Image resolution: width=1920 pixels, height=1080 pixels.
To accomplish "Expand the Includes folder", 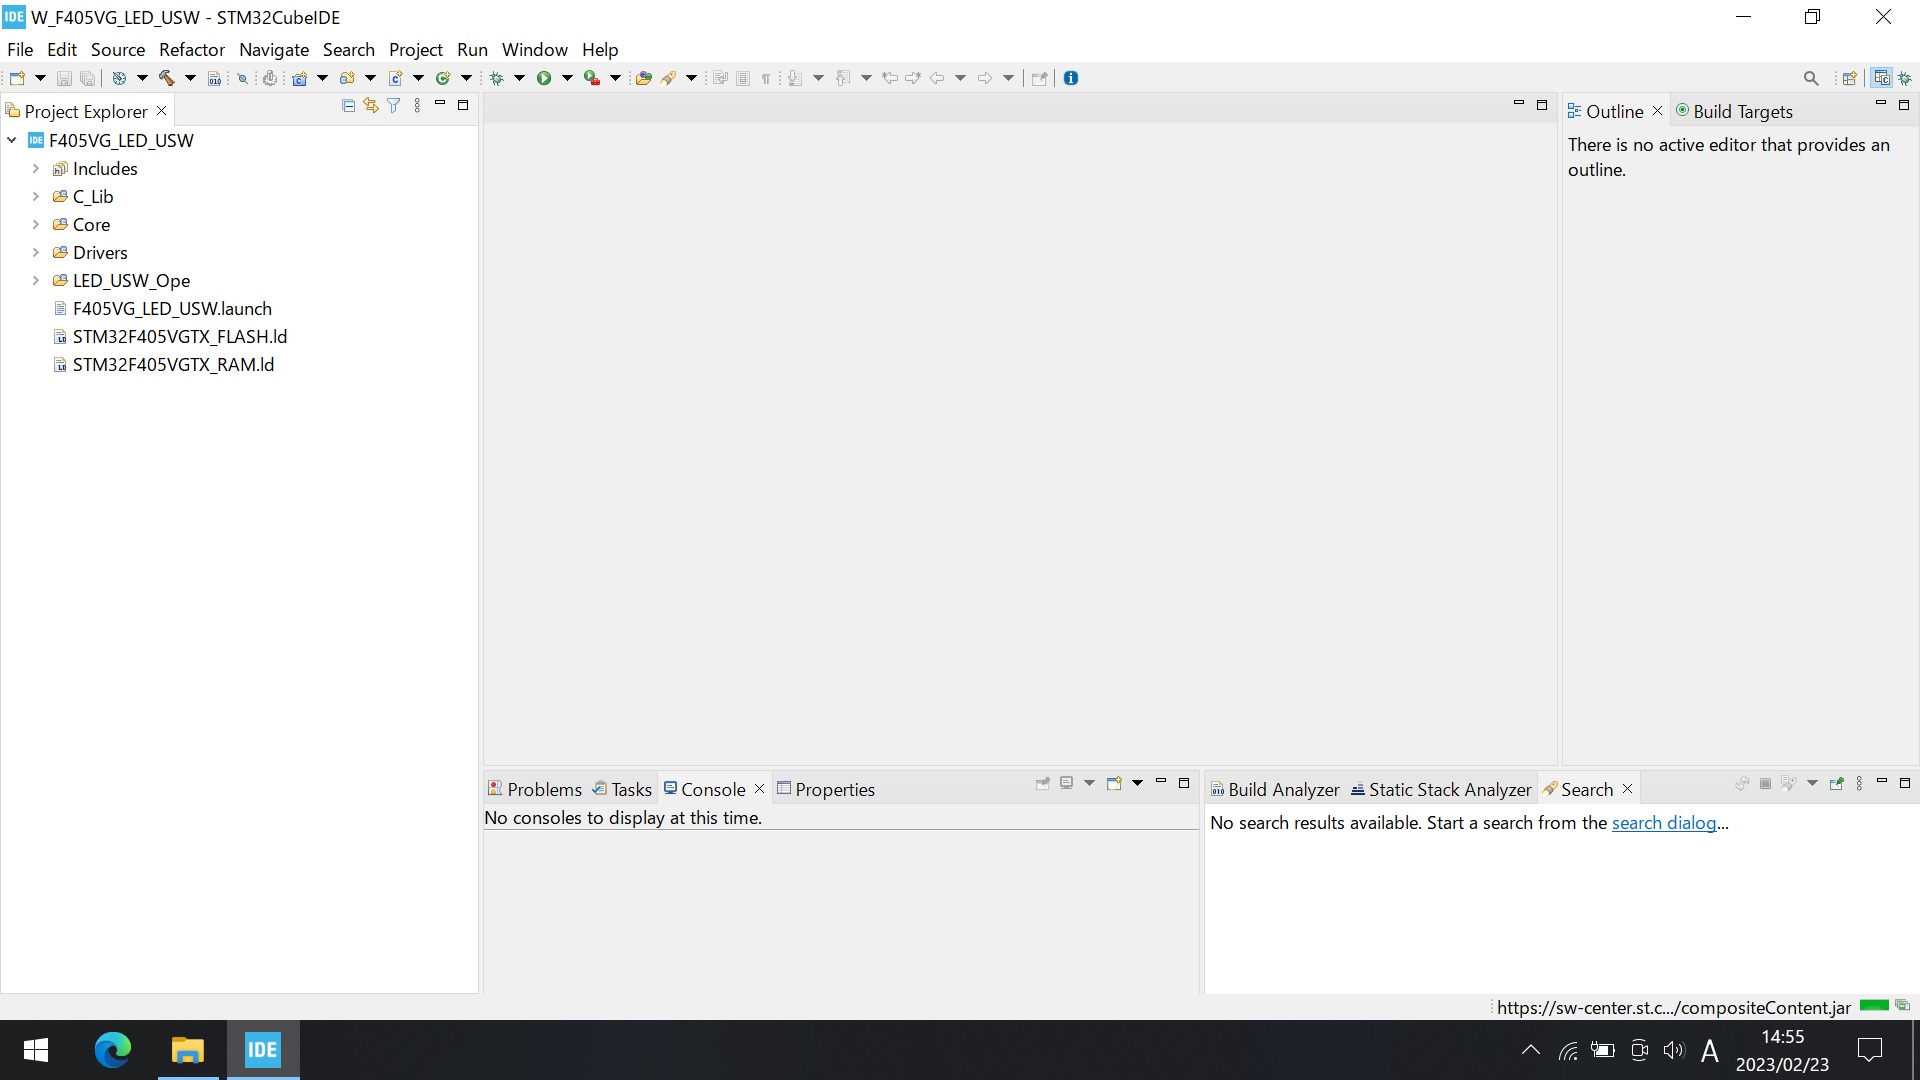I will tap(36, 169).
